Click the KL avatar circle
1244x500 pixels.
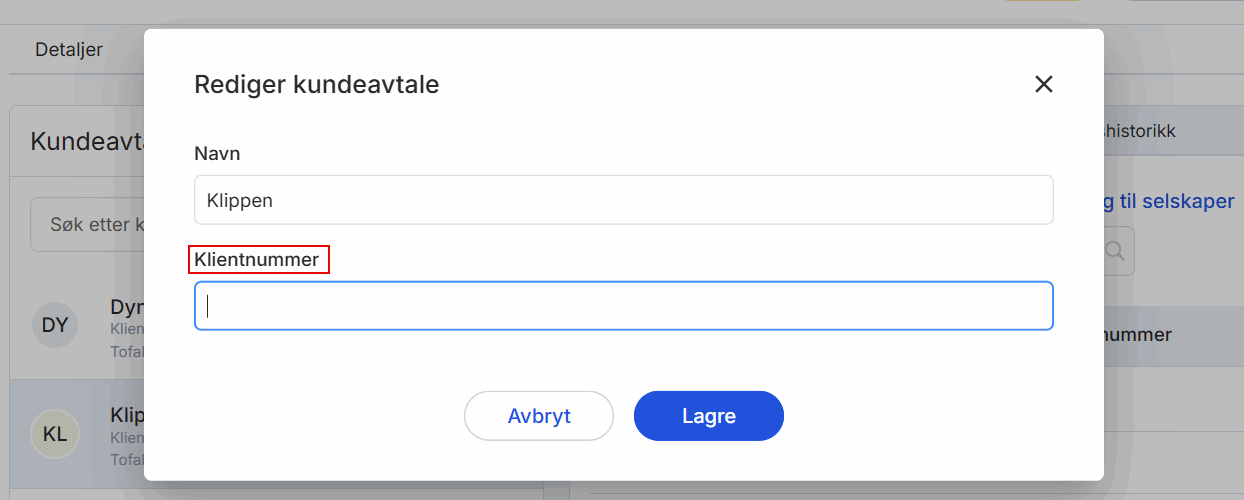tap(55, 433)
